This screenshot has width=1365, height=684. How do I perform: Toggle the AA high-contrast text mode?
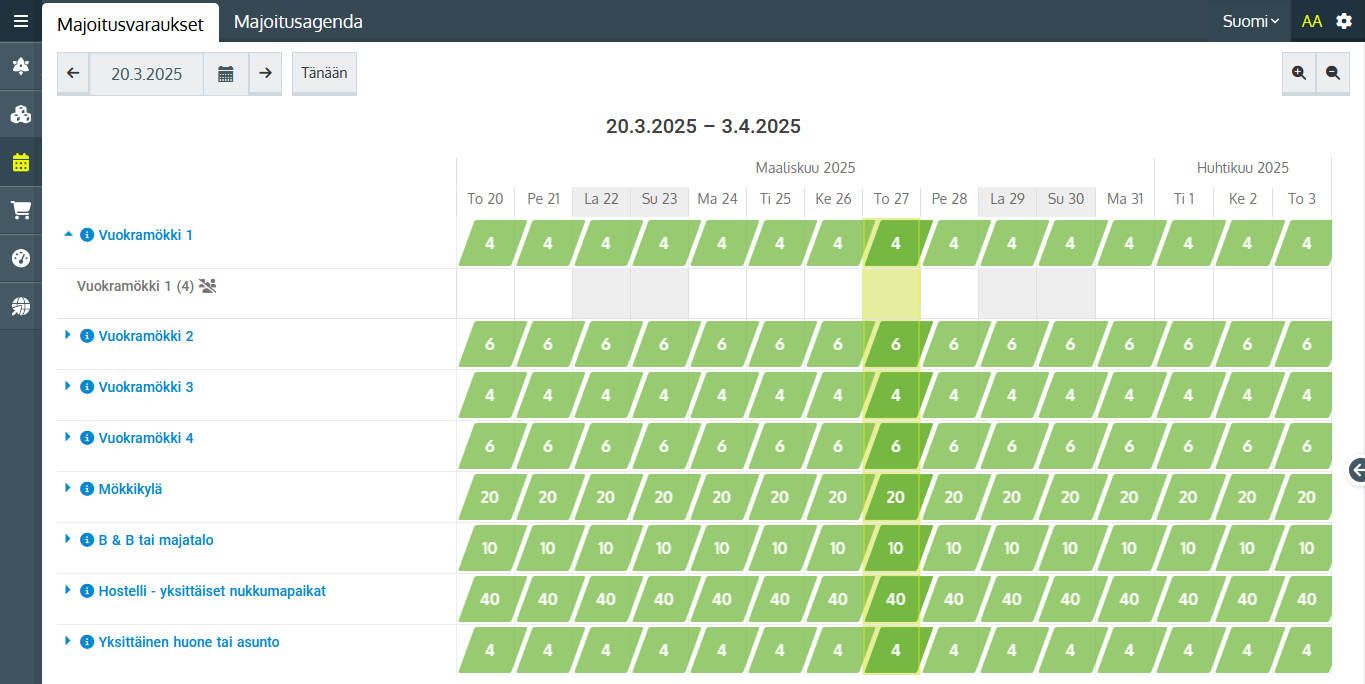[x=1312, y=21]
